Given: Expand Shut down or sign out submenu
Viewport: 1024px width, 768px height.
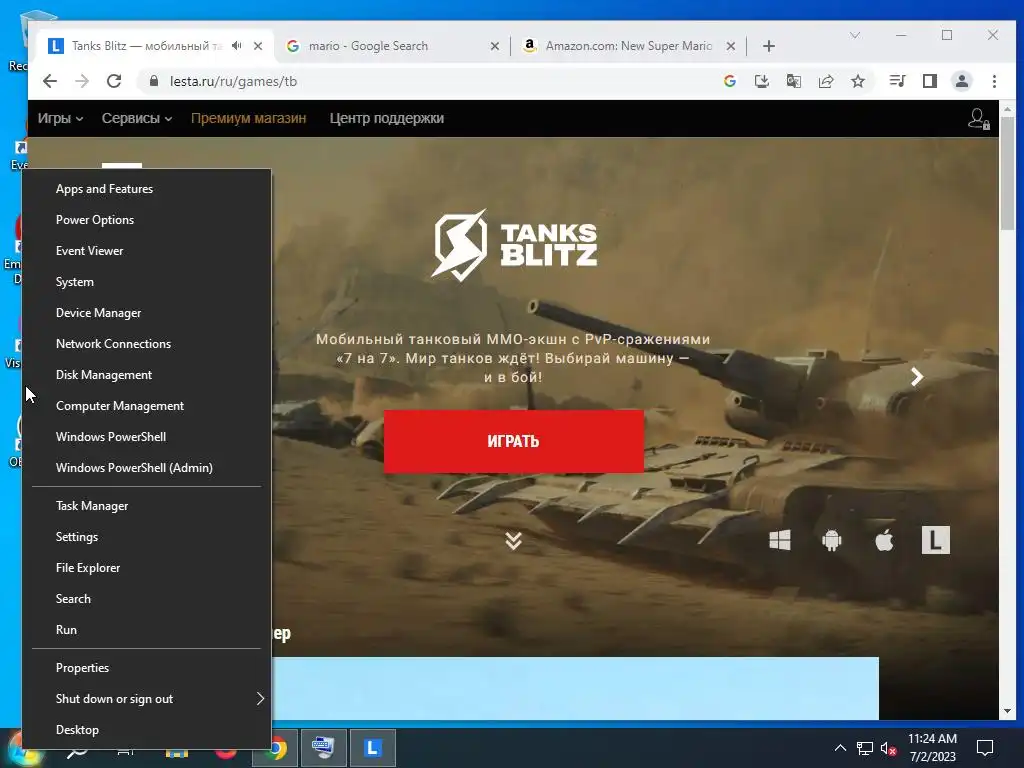Looking at the screenshot, I should (x=147, y=699).
